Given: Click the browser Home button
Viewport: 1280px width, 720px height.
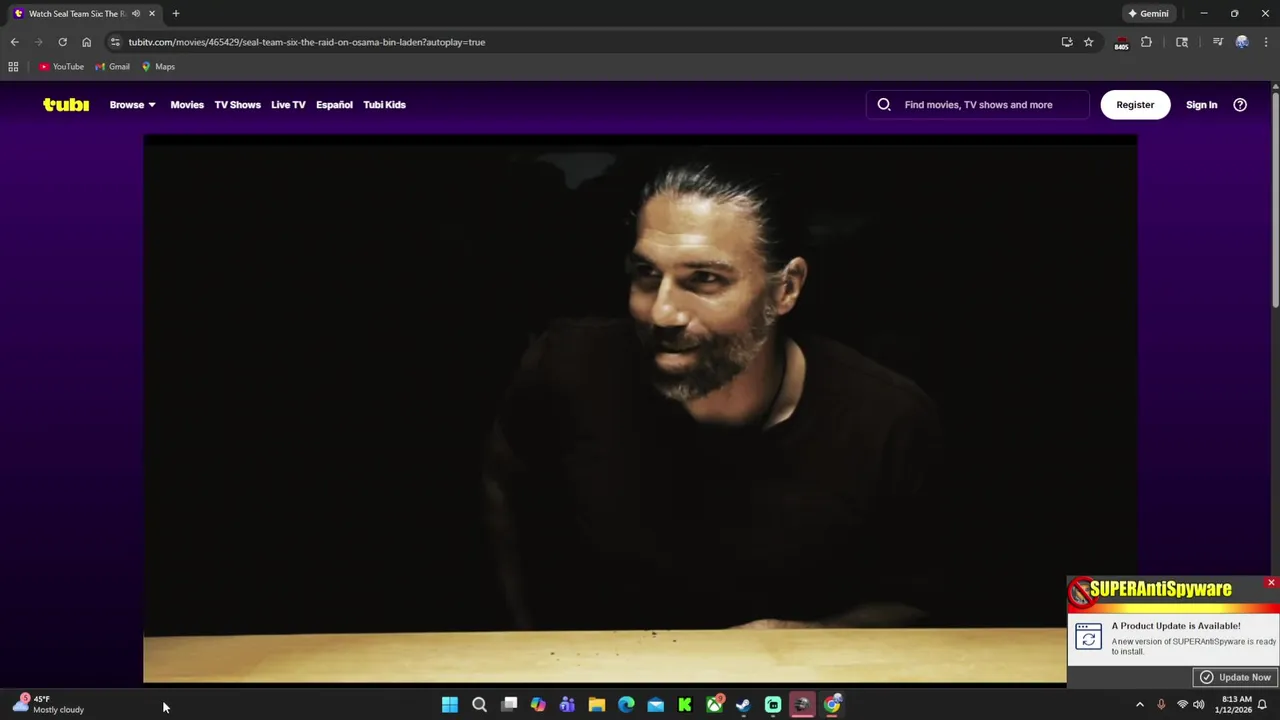Looking at the screenshot, I should (x=86, y=42).
